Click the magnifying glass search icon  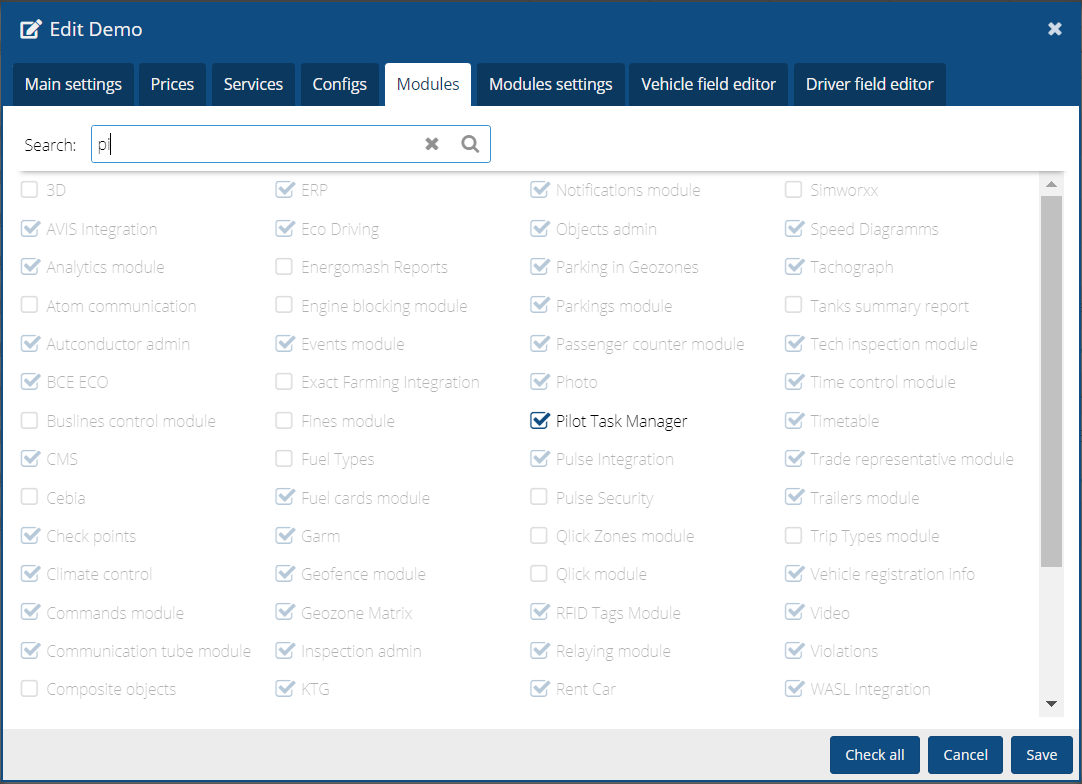[470, 144]
